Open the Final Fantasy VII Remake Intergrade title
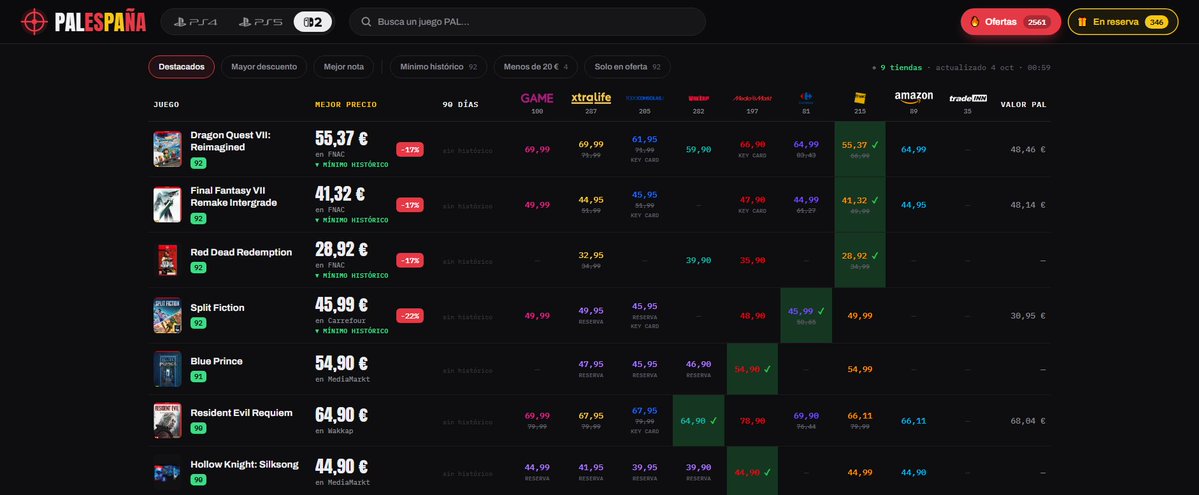This screenshot has height=495, width=1199. click(x=233, y=197)
